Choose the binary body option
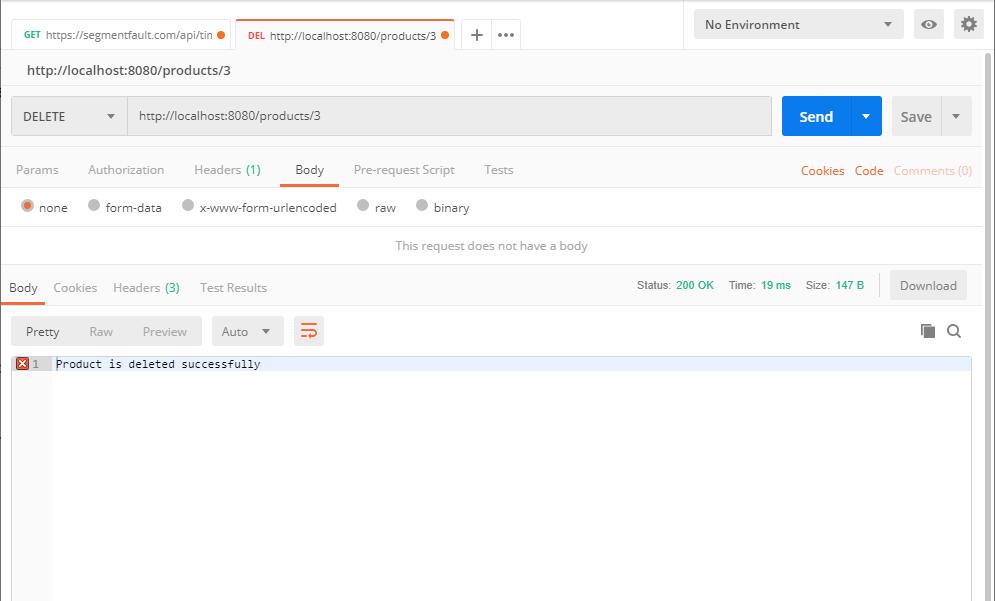 coord(442,207)
